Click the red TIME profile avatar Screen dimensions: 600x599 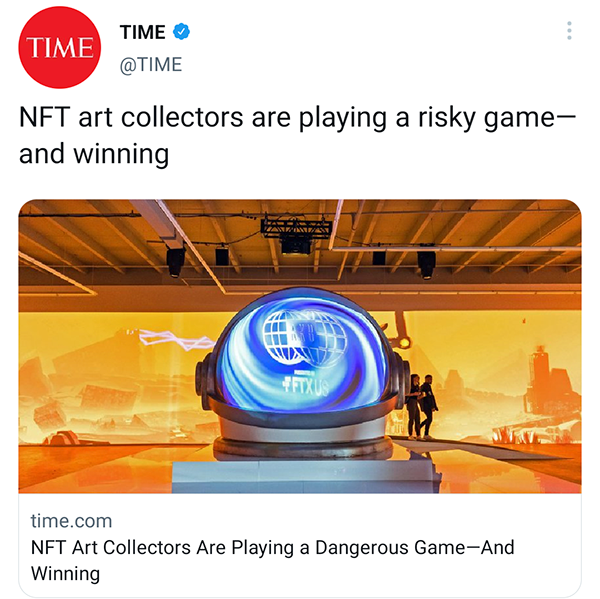(60, 47)
